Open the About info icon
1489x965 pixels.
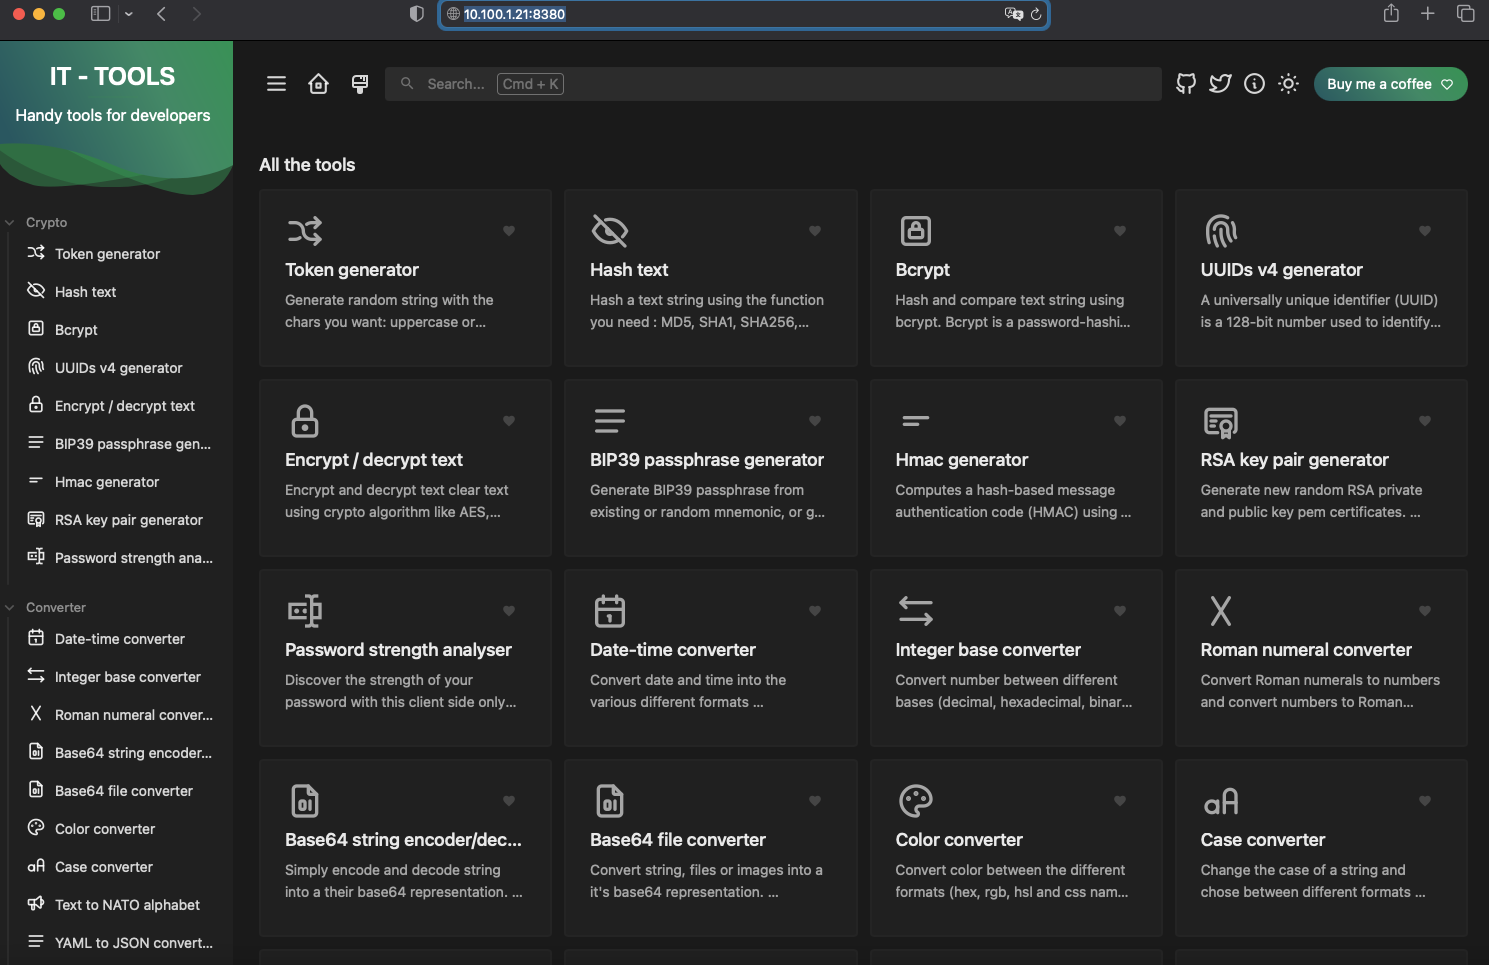point(1254,84)
